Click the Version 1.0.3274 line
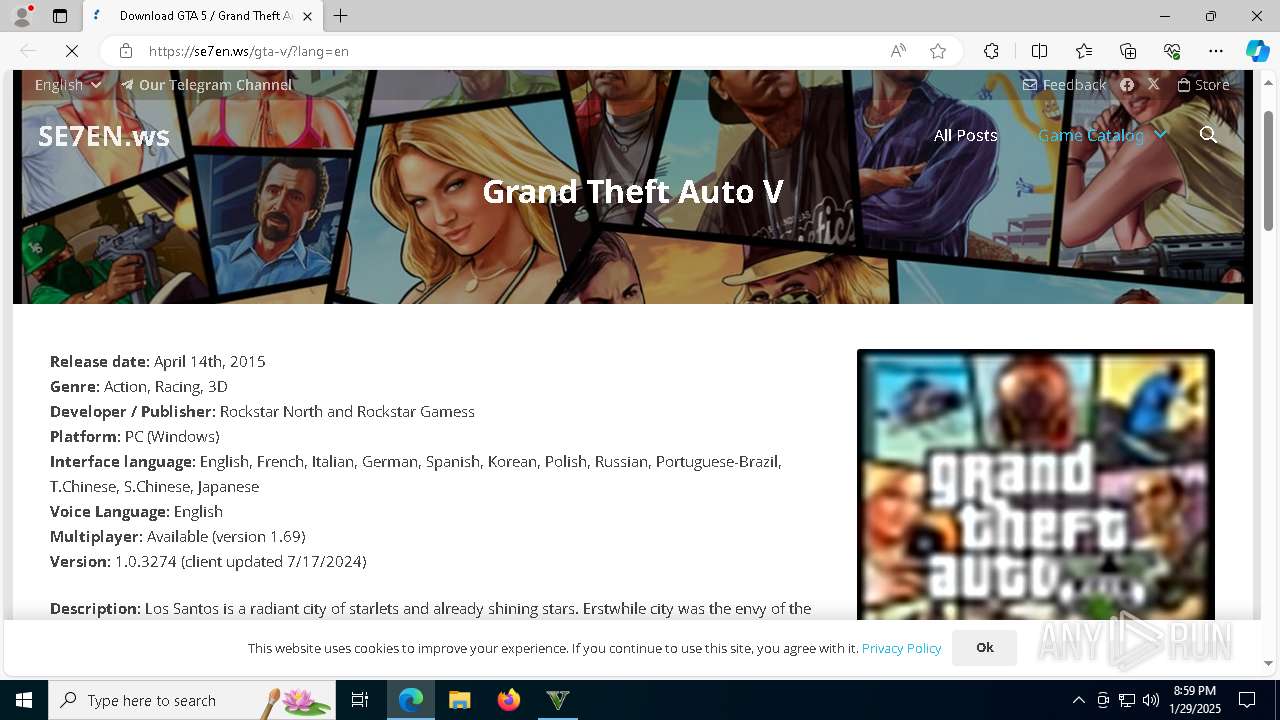Image resolution: width=1280 pixels, height=720 pixels. [x=208, y=561]
